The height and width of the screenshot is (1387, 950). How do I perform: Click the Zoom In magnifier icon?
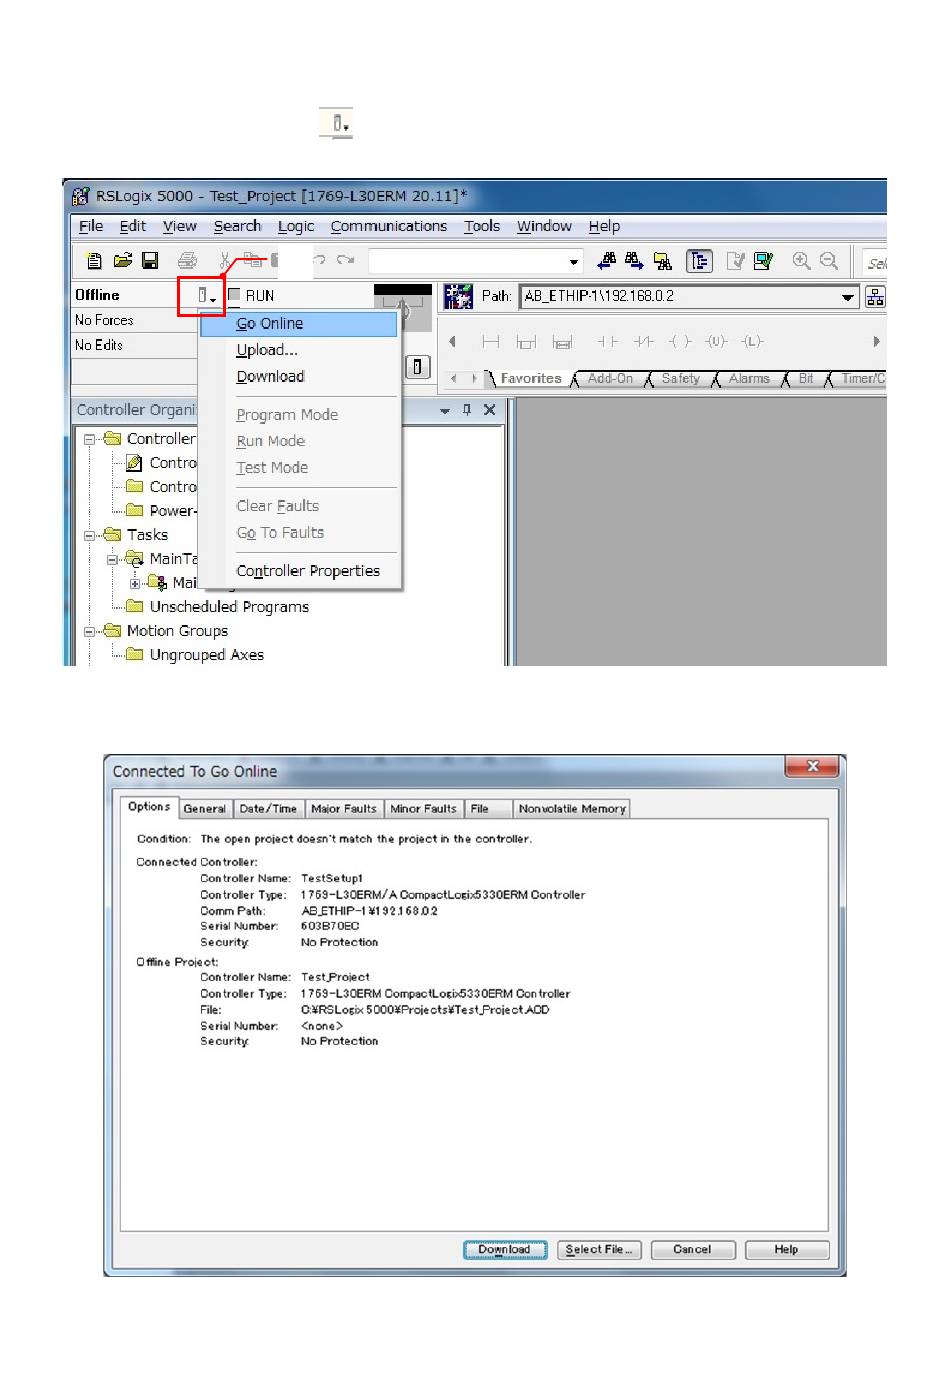[x=801, y=262]
